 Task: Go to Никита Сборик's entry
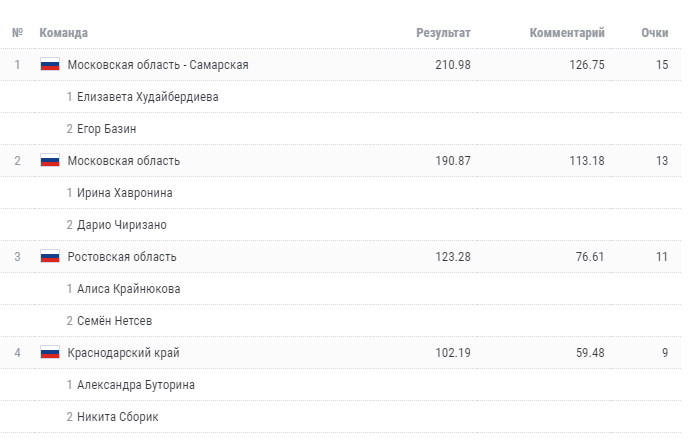[117, 417]
